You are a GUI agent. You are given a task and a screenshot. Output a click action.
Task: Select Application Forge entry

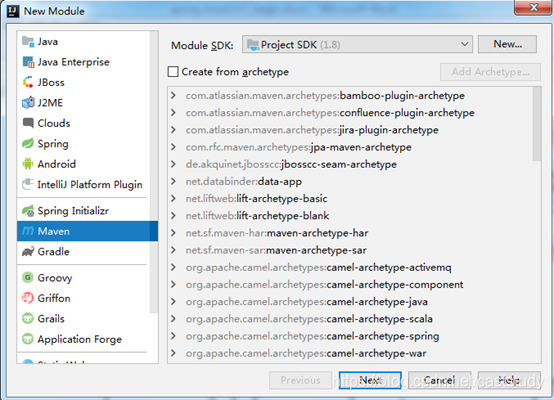(83, 339)
